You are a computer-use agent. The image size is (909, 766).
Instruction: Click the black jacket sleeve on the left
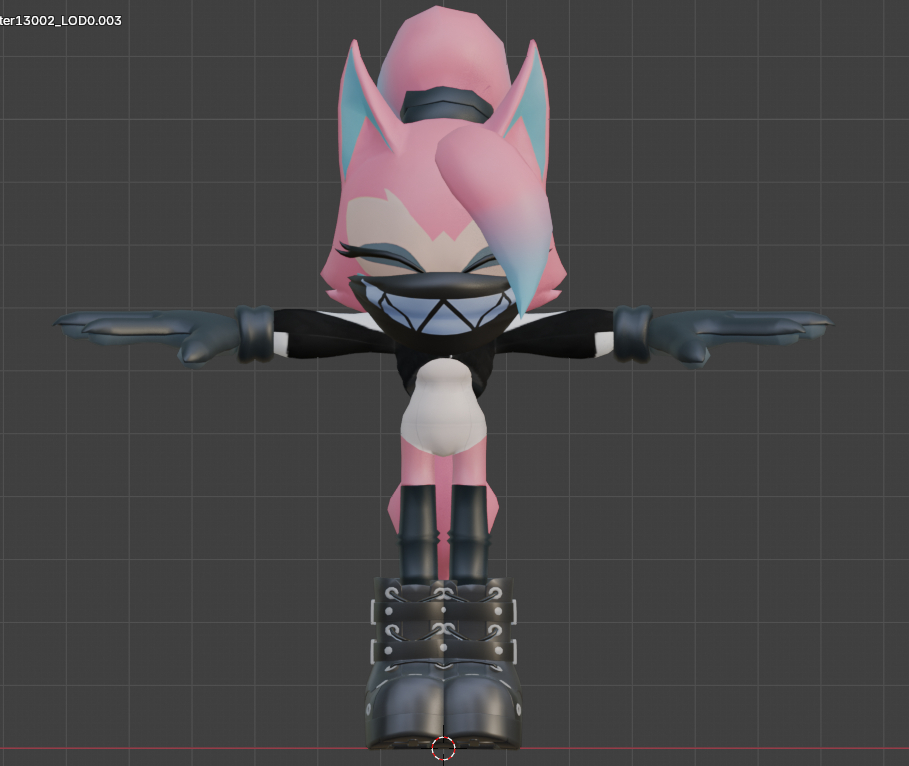click(x=330, y=333)
